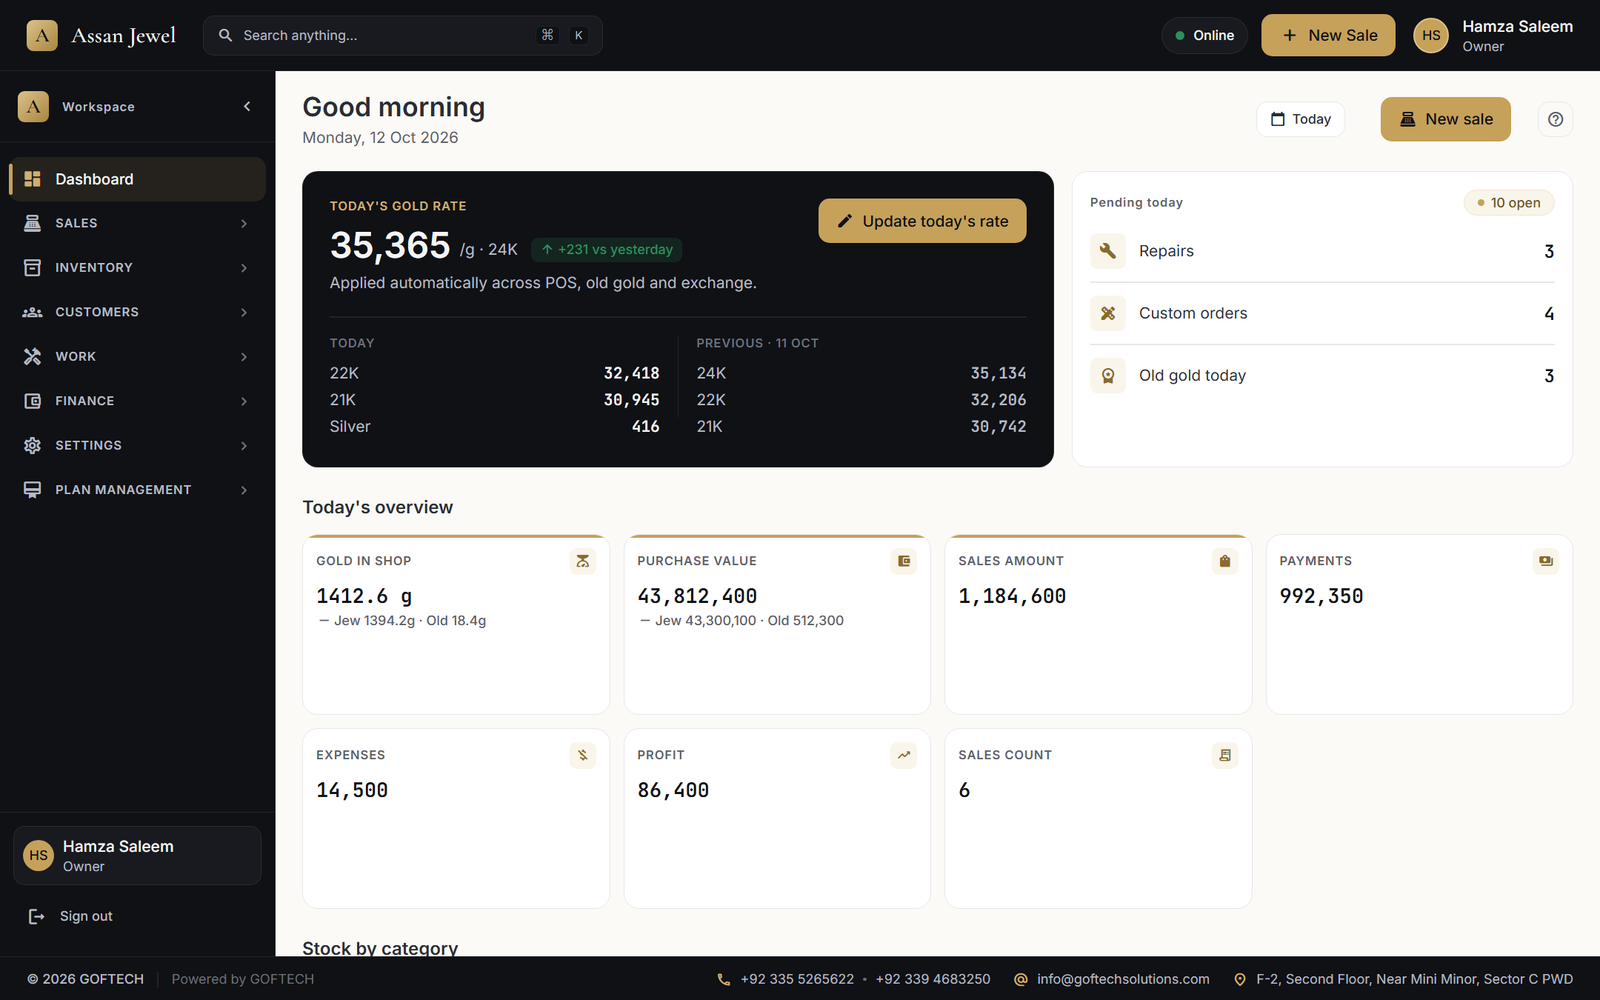
Task: Click the +231 vs yesterday badge
Action: tap(607, 249)
